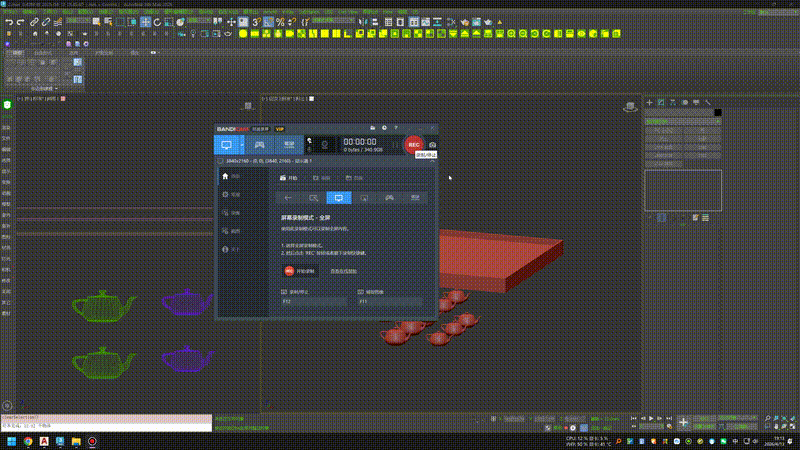Toggle the pause hotkey checkbox
The width and height of the screenshot is (800, 450).
[x=360, y=291]
